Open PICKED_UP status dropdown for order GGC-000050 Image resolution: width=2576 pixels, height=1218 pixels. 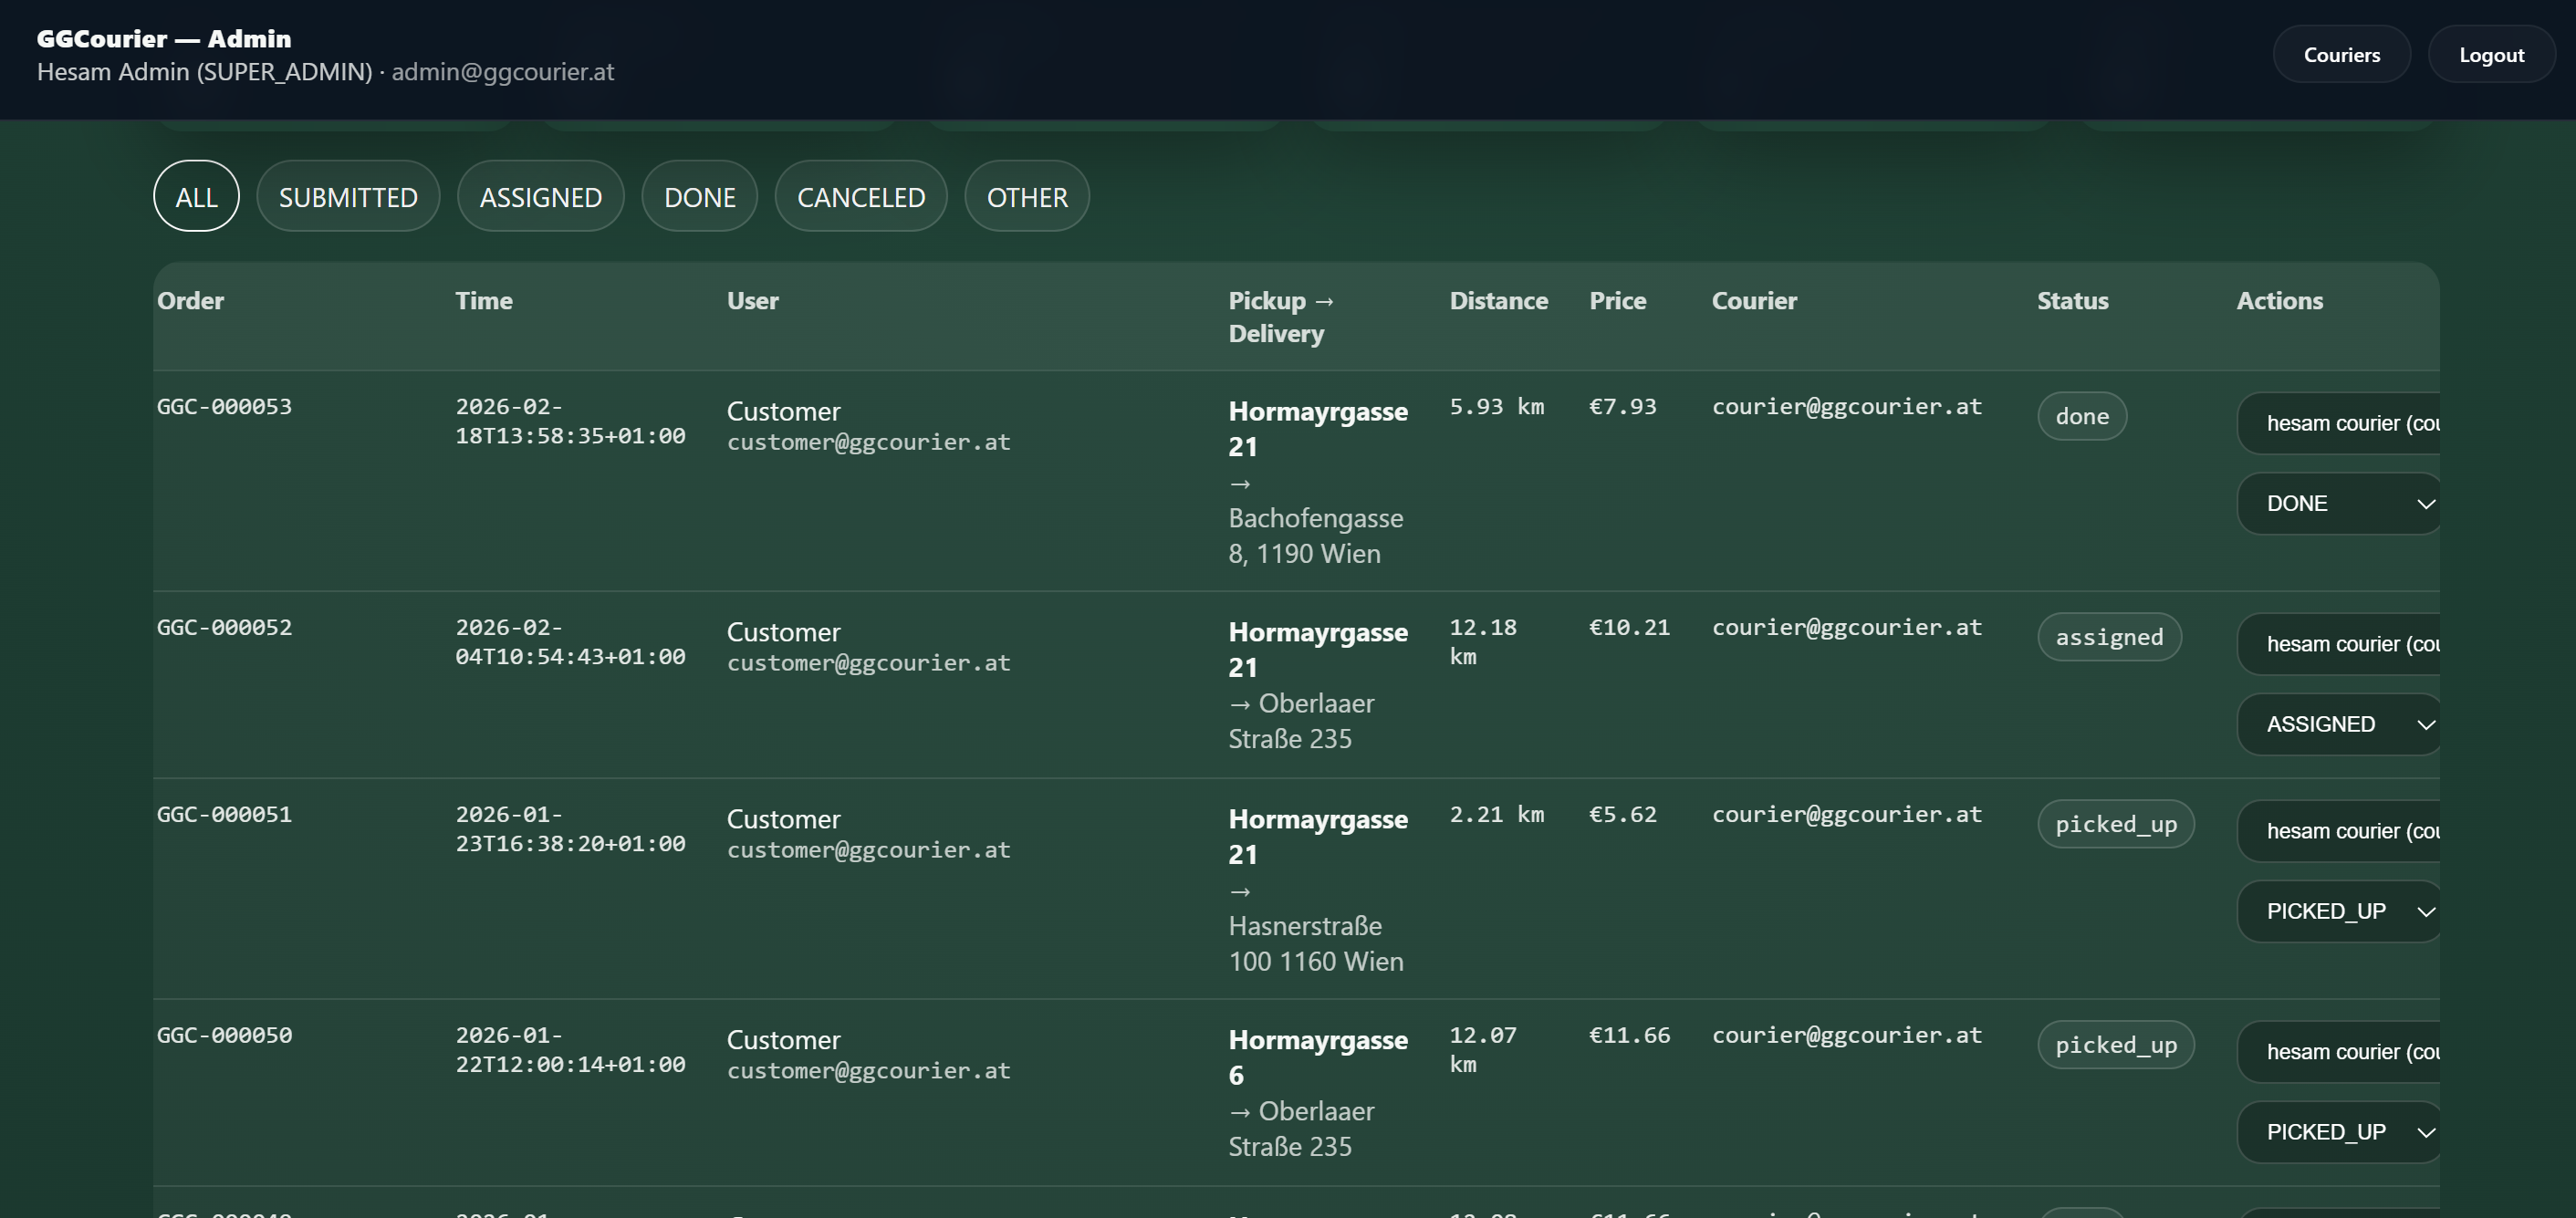[2338, 1131]
